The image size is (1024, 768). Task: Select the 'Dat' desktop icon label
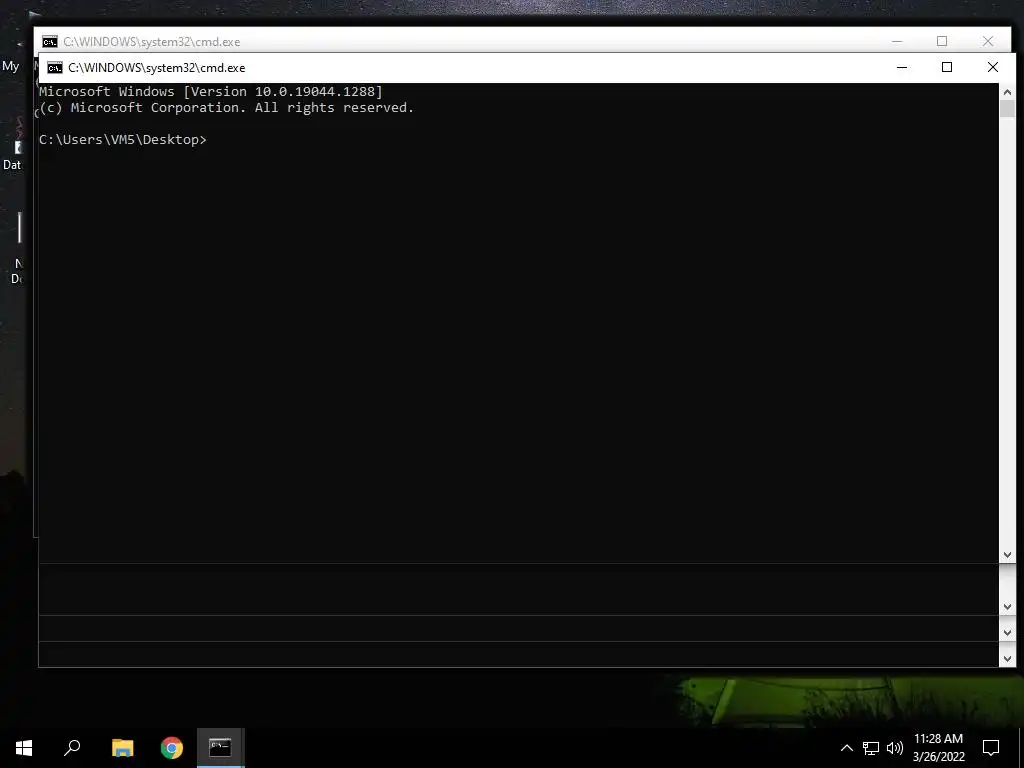click(12, 165)
